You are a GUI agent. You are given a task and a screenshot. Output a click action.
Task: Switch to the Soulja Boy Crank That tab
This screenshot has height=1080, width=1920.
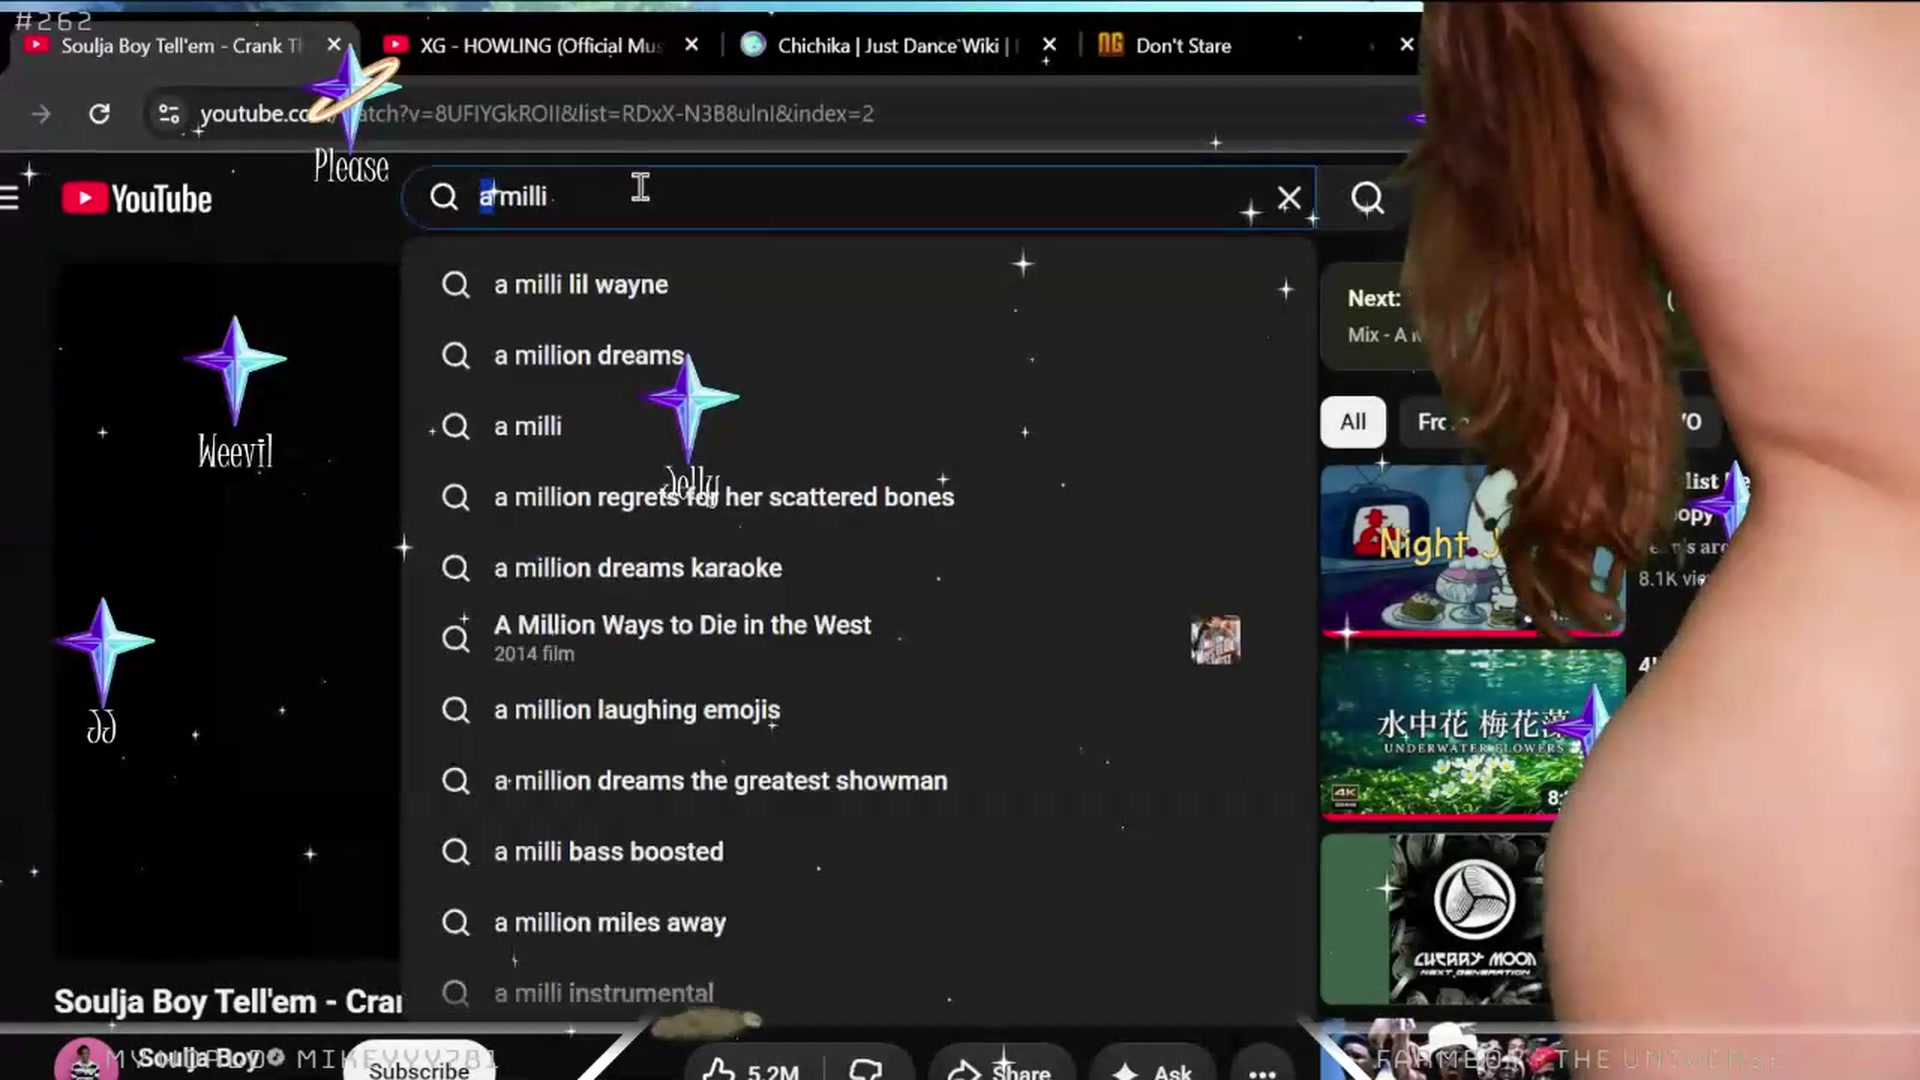(180, 46)
